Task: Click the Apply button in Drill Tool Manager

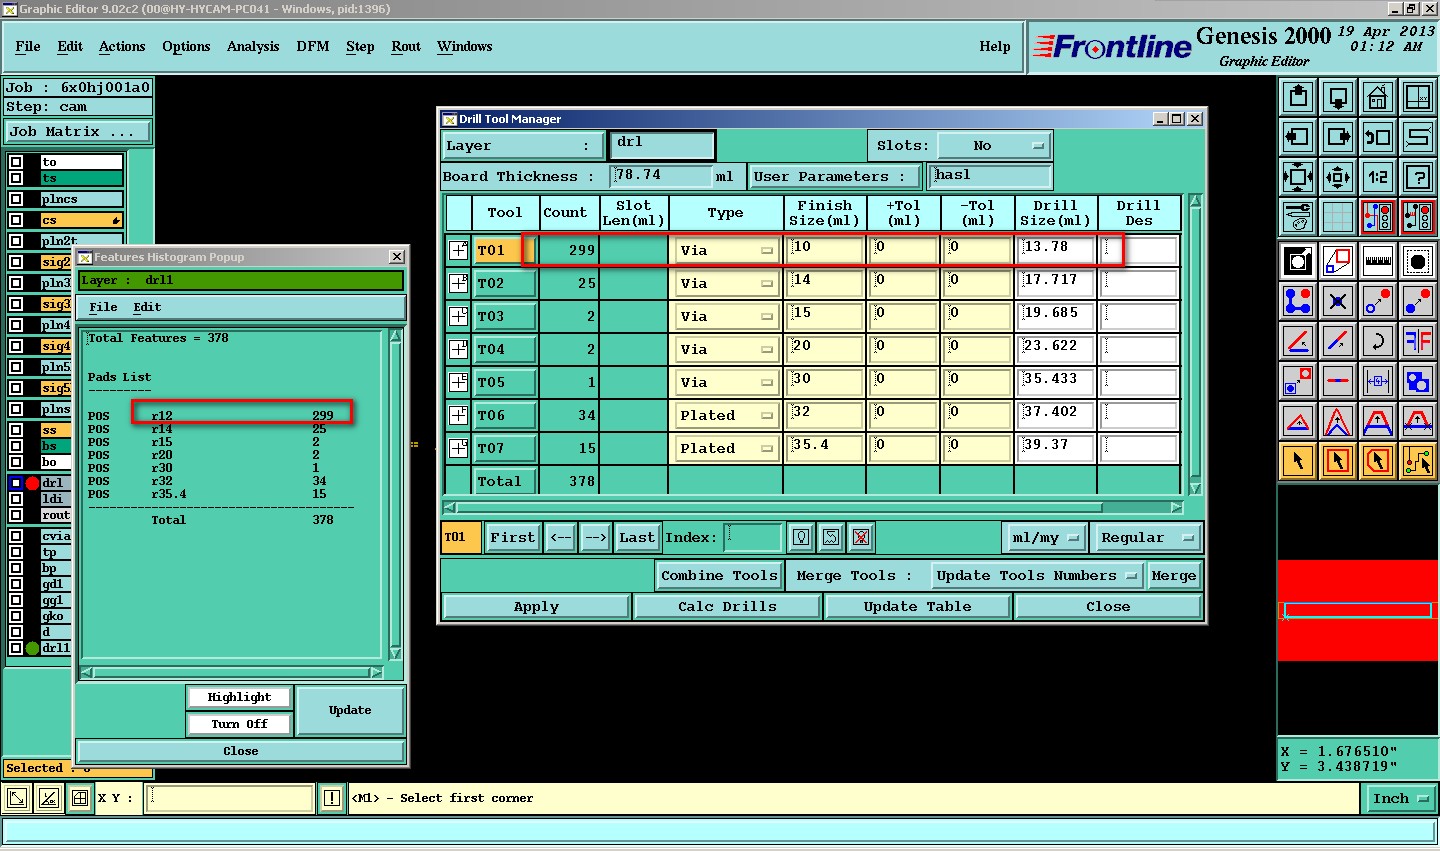Action: (x=536, y=607)
